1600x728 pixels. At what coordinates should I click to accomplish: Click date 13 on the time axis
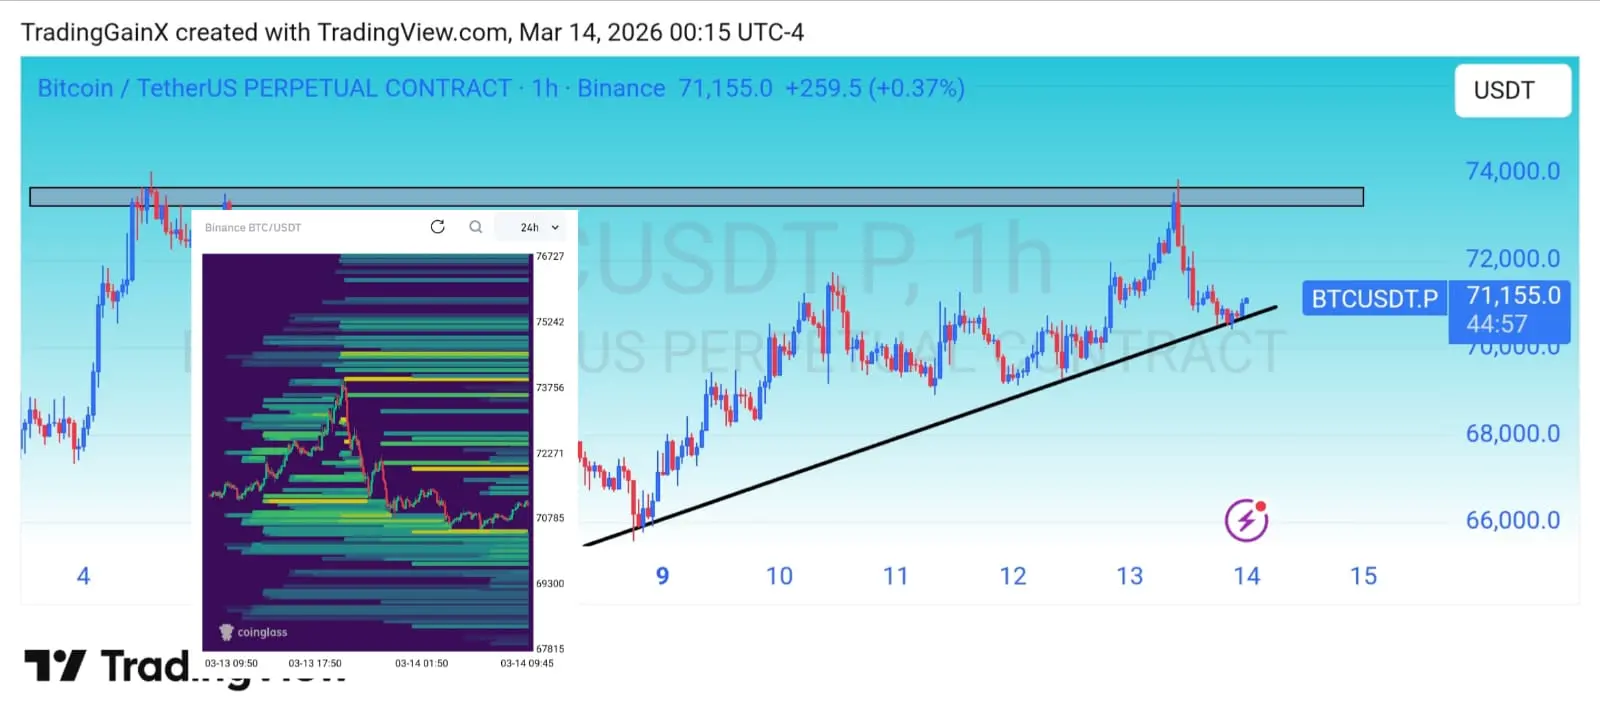1130,576
